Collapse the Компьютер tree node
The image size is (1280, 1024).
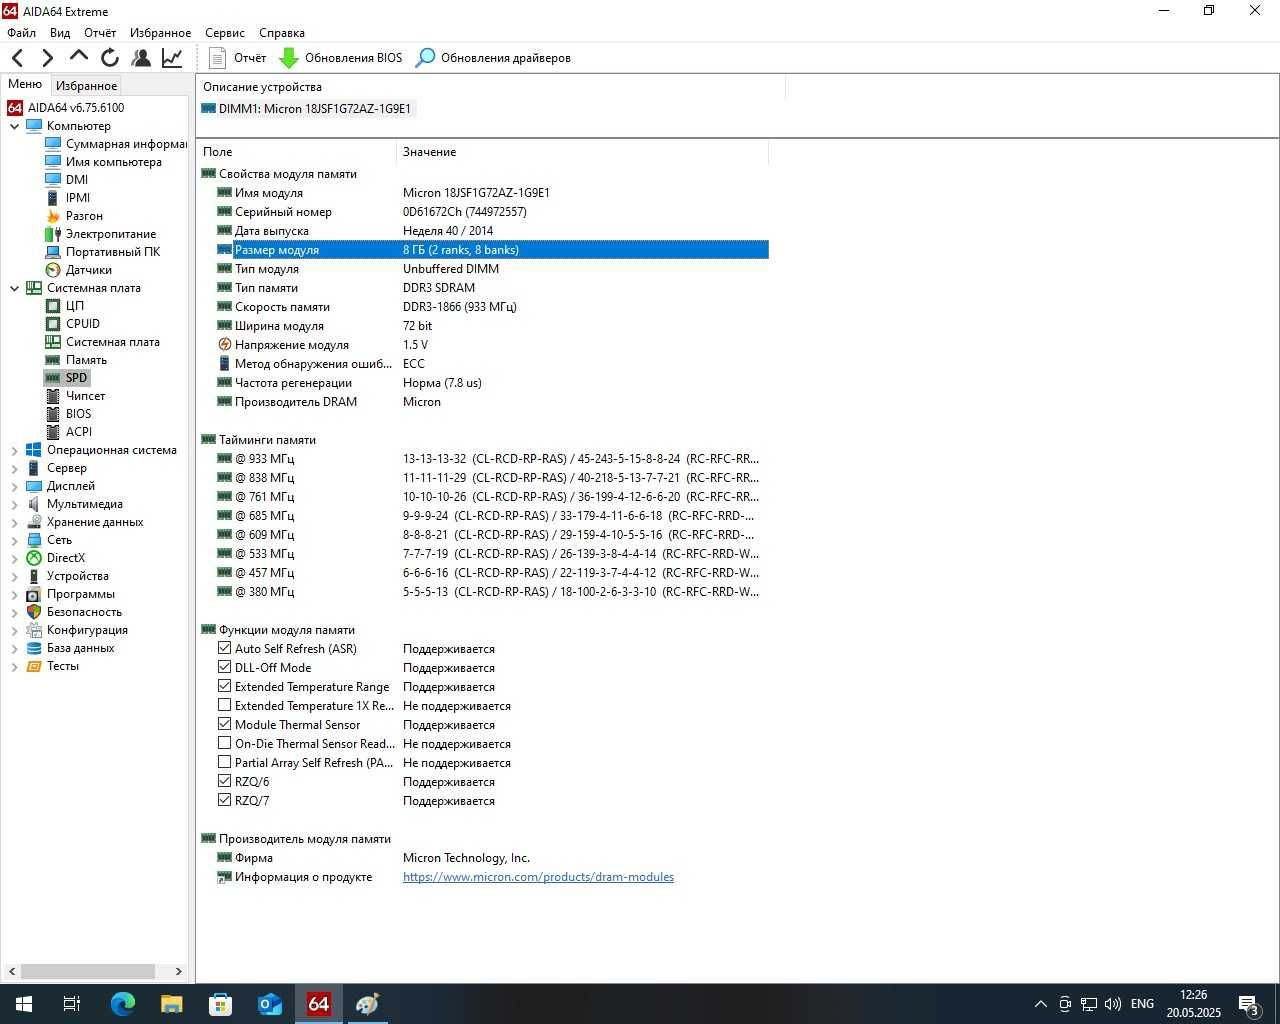coord(14,126)
